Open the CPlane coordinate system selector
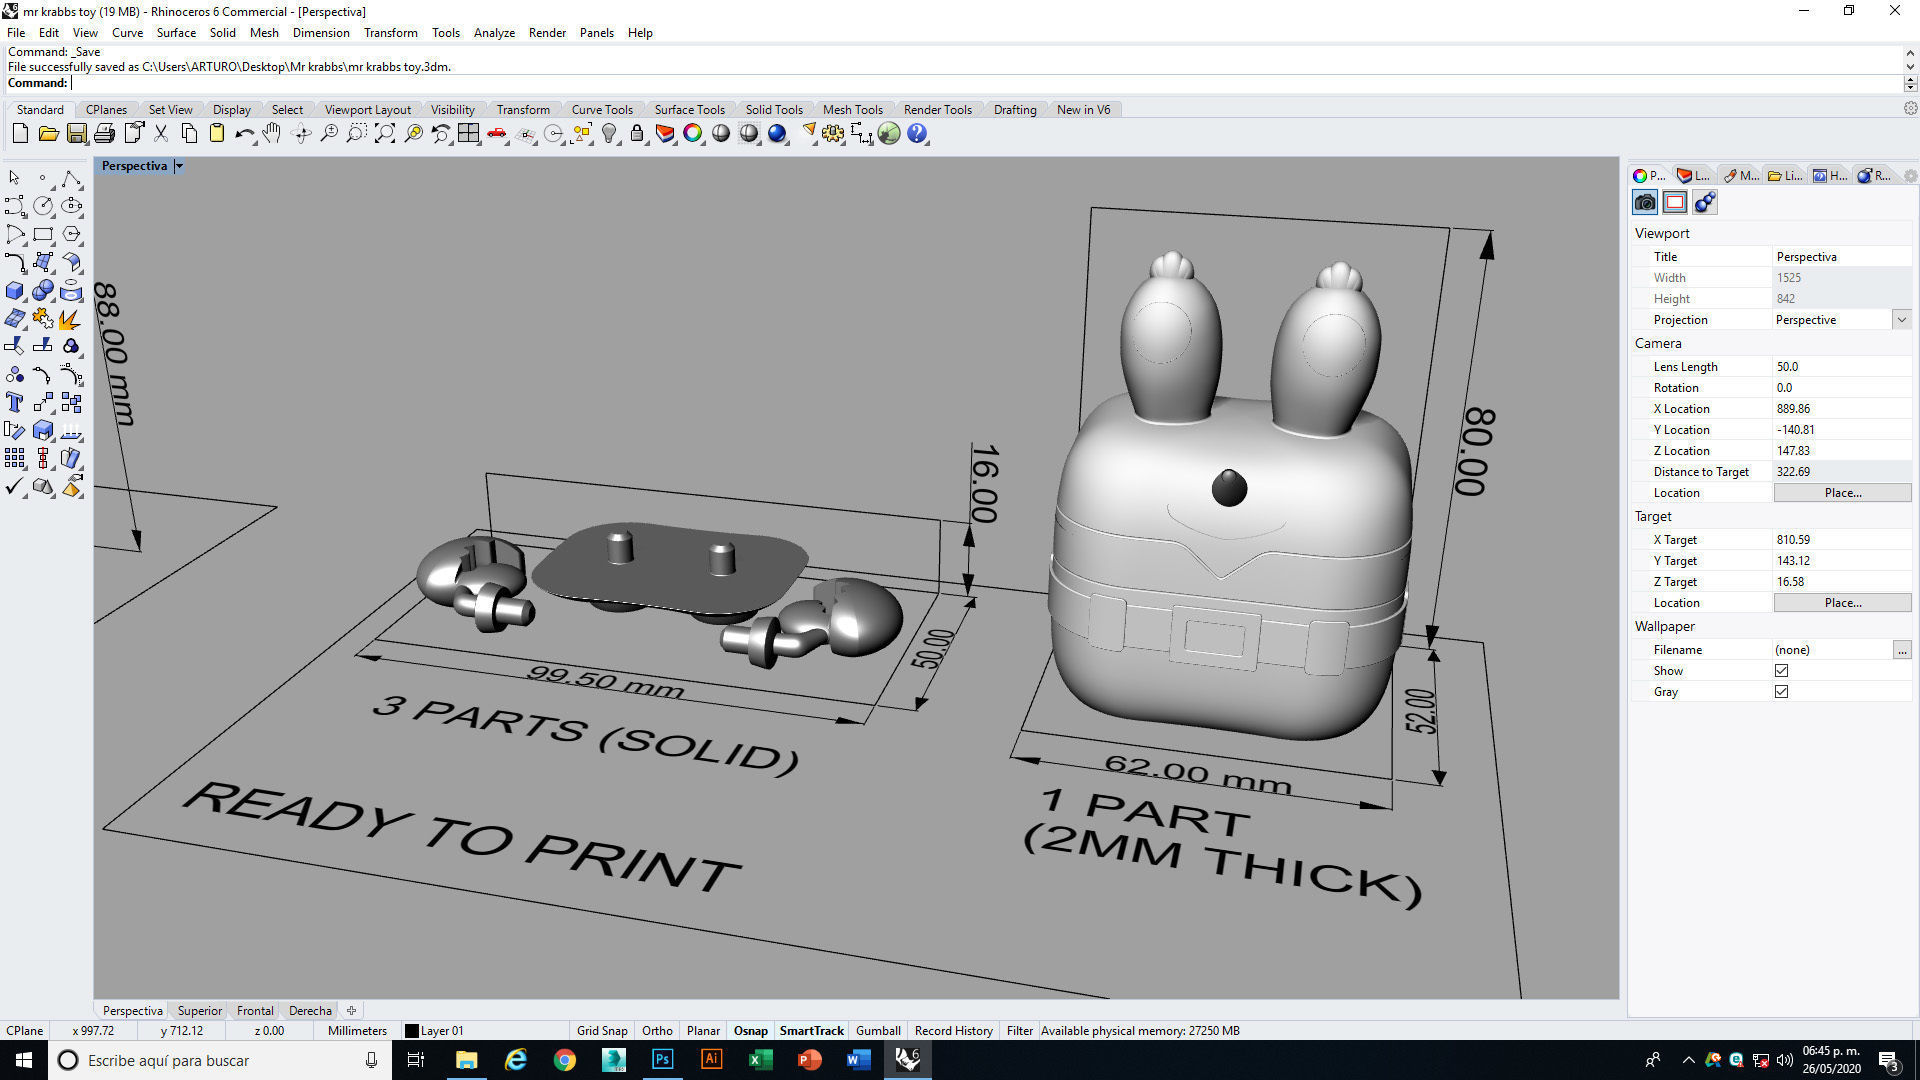 pos(25,1031)
